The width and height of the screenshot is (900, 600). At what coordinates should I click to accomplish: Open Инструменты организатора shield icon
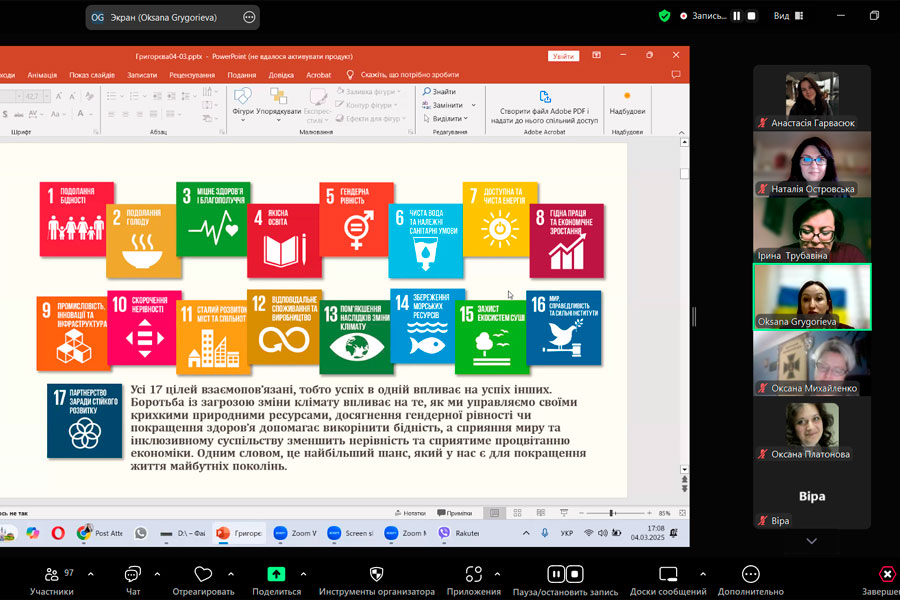376,574
